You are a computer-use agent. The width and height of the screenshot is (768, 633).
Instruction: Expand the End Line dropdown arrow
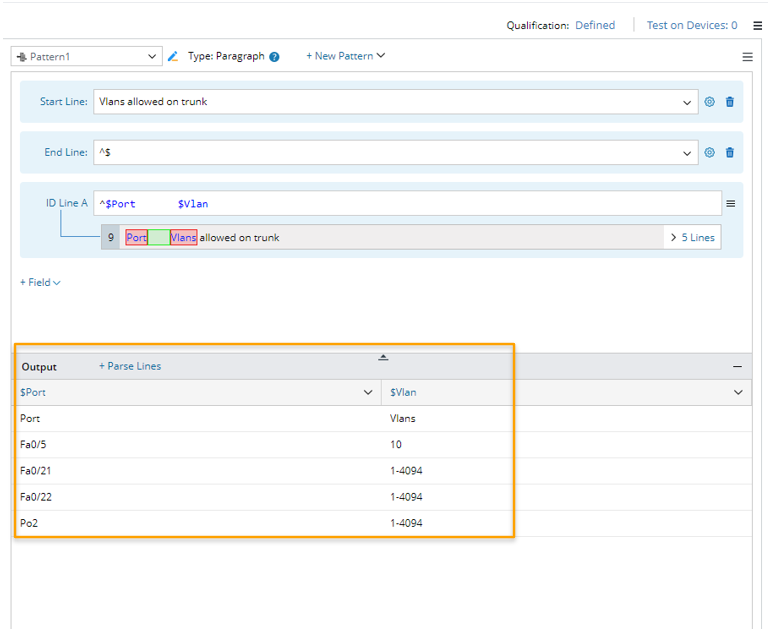[687, 153]
